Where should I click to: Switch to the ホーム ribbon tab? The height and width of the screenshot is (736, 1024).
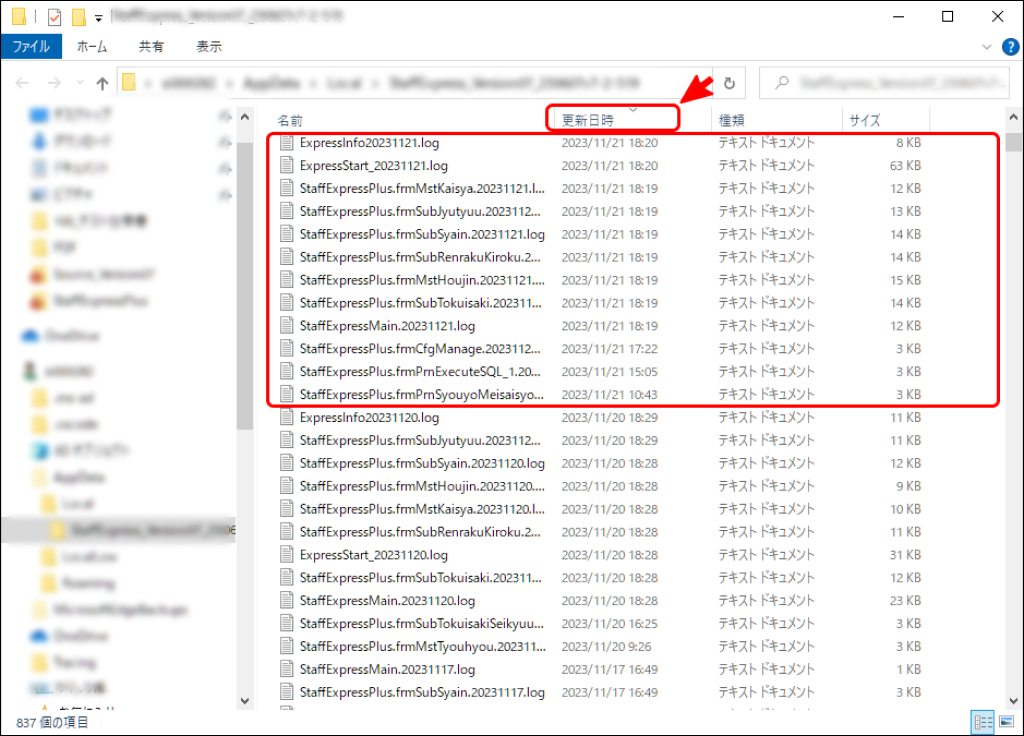coord(92,46)
